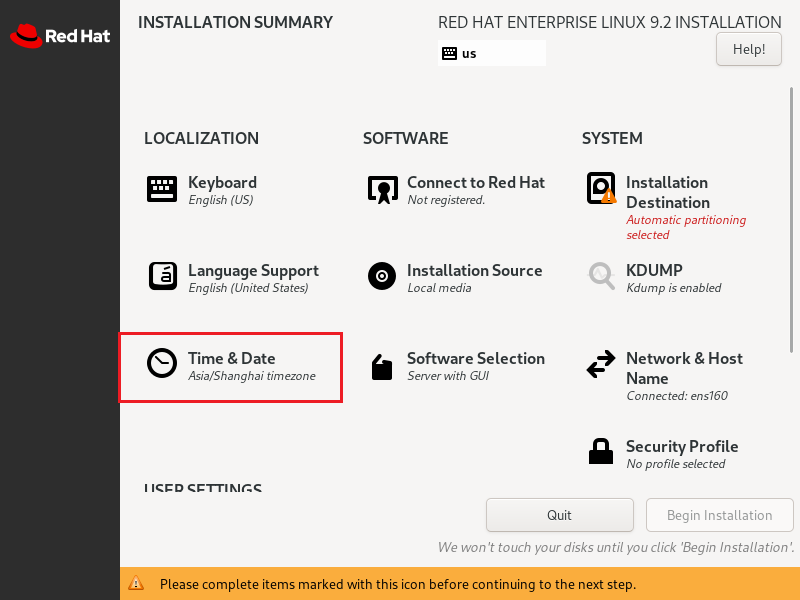The height and width of the screenshot is (600, 800).
Task: Click Begin Installation button
Action: pyautogui.click(x=719, y=515)
